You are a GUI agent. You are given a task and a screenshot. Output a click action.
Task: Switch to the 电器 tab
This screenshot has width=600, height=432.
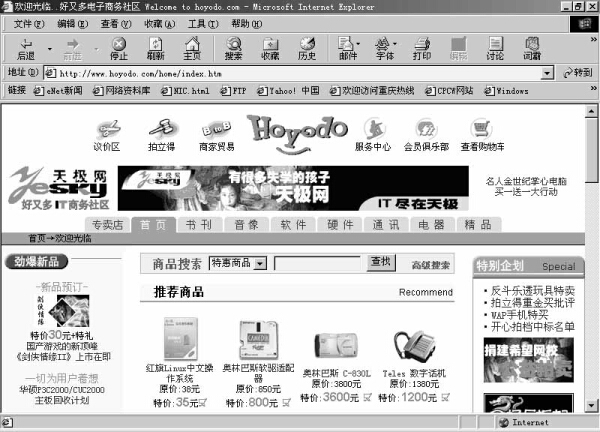coord(432,225)
